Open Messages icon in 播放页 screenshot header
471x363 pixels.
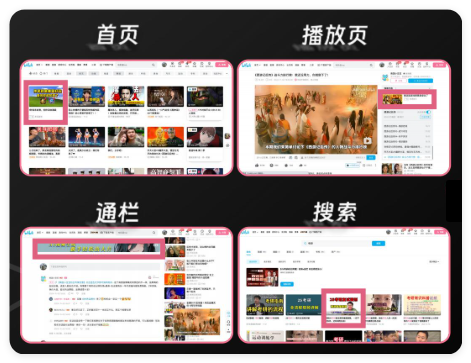pos(397,65)
